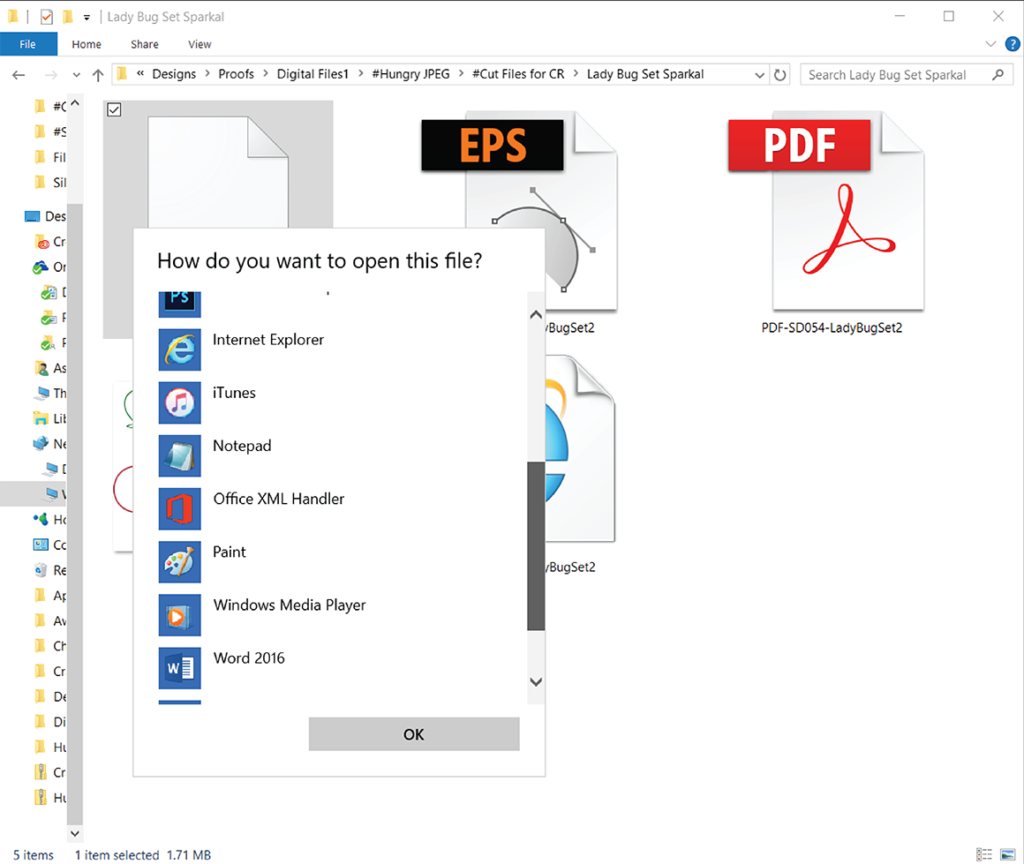
Task: Navigate to #Hungry JPEG breadcrumb
Action: [411, 74]
